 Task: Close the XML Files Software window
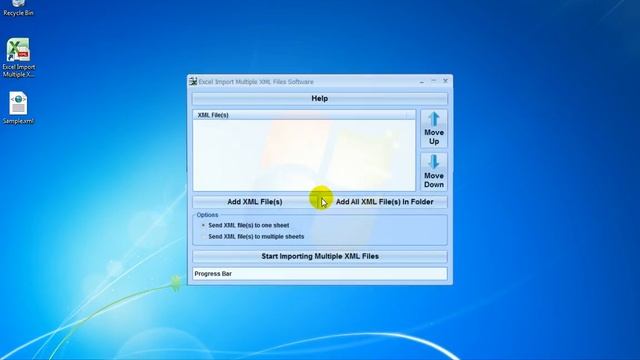445,81
